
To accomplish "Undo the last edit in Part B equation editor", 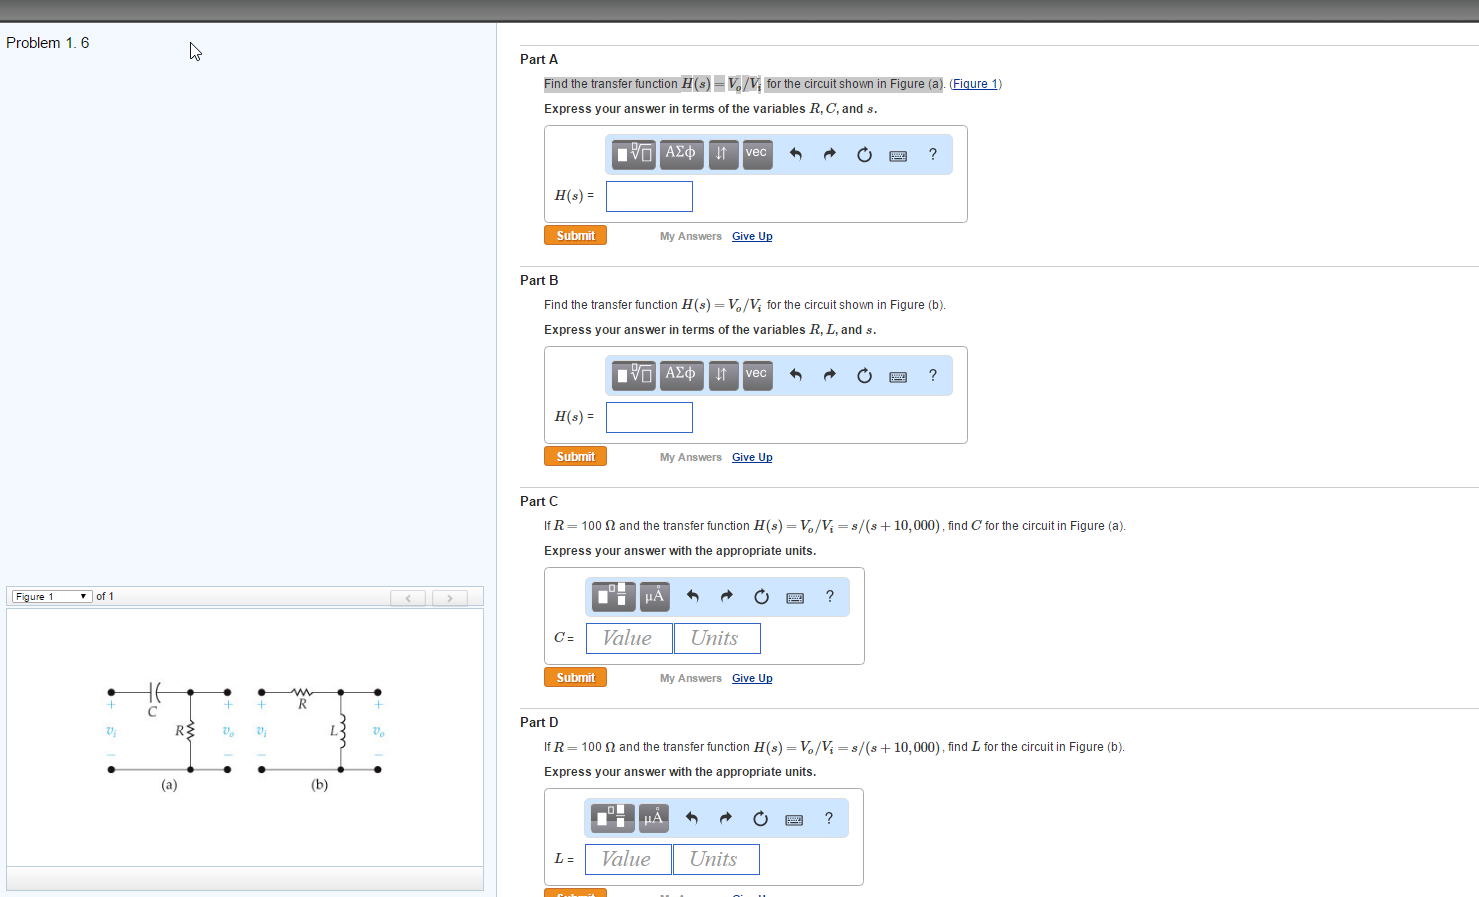I will tap(796, 375).
